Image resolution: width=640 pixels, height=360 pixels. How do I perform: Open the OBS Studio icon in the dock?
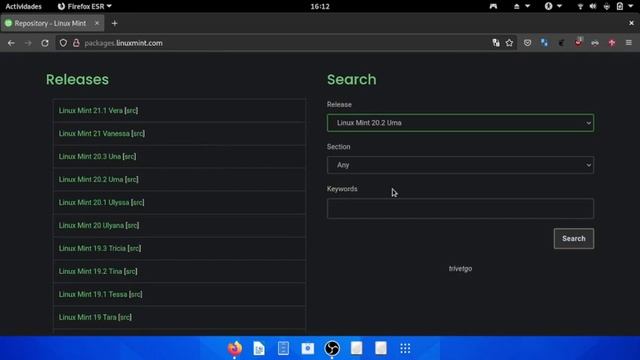point(332,348)
